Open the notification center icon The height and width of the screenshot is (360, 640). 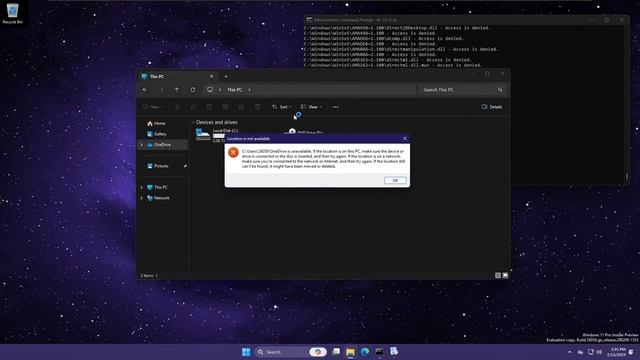[x=631, y=352]
